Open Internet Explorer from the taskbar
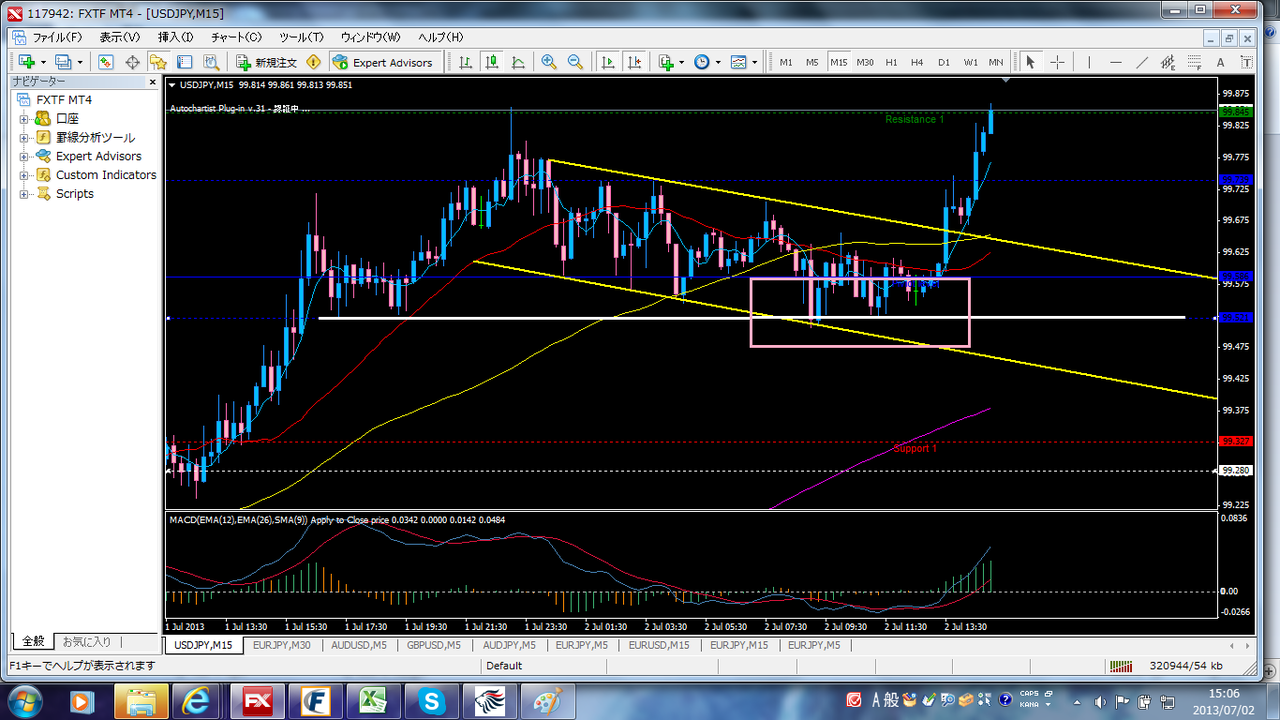The height and width of the screenshot is (720, 1280). click(194, 700)
